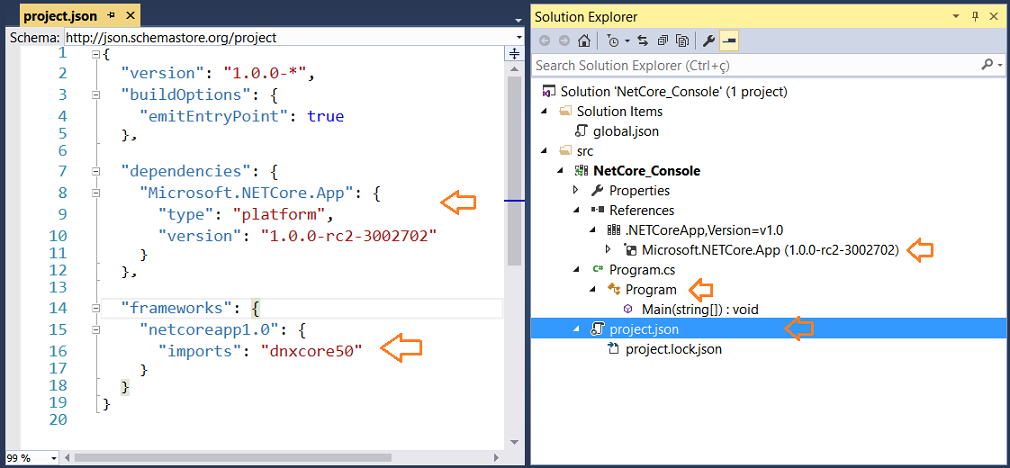Select the Main(string[]) : void tree item
Screen dimensions: 1010x468
coord(700,310)
